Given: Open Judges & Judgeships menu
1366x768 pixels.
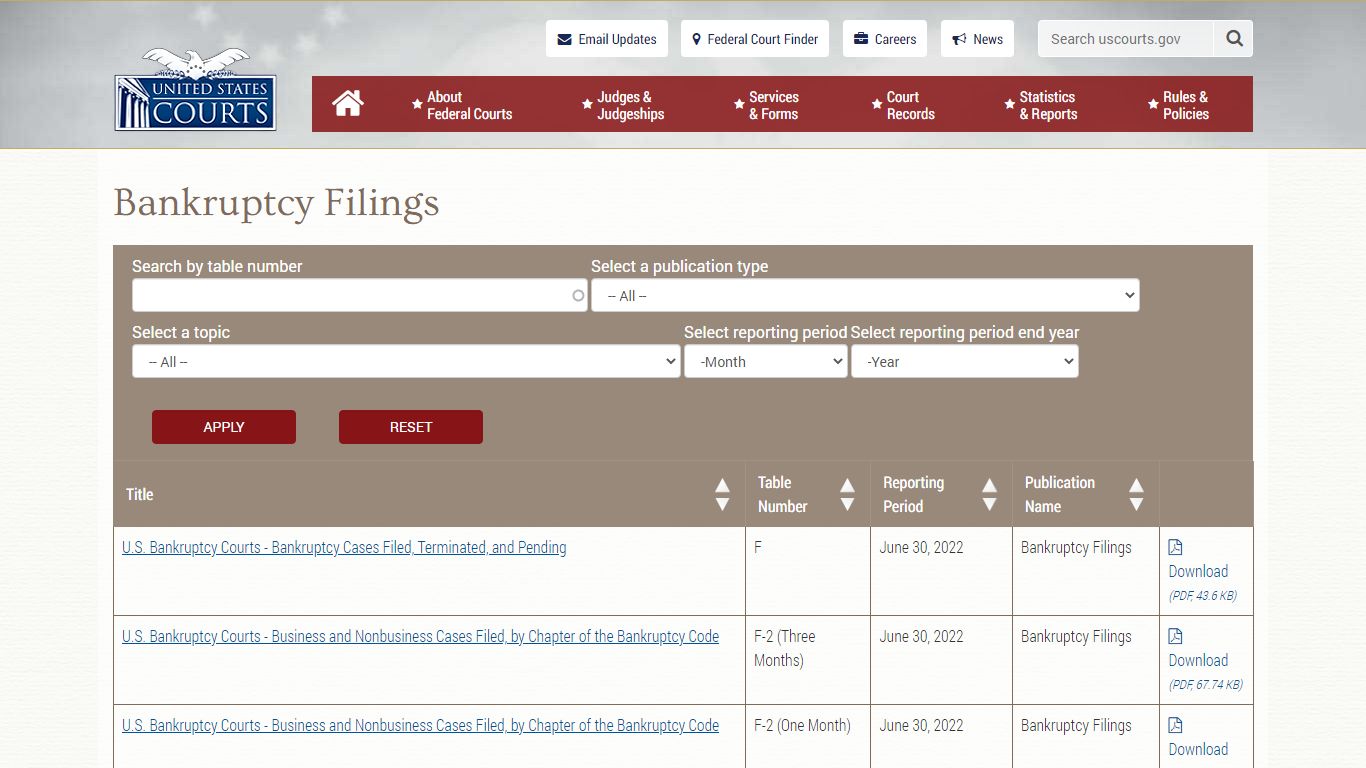Looking at the screenshot, I should [623, 105].
